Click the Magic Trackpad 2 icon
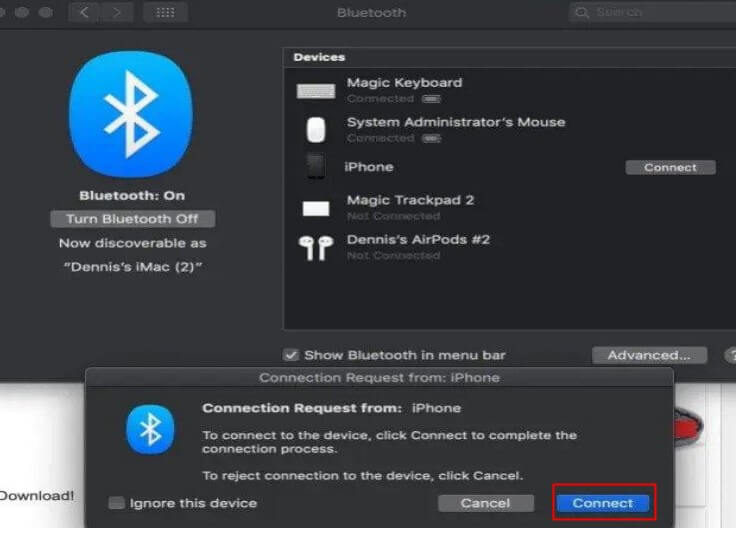Image resolution: width=741 pixels, height=534 pixels. [316, 208]
